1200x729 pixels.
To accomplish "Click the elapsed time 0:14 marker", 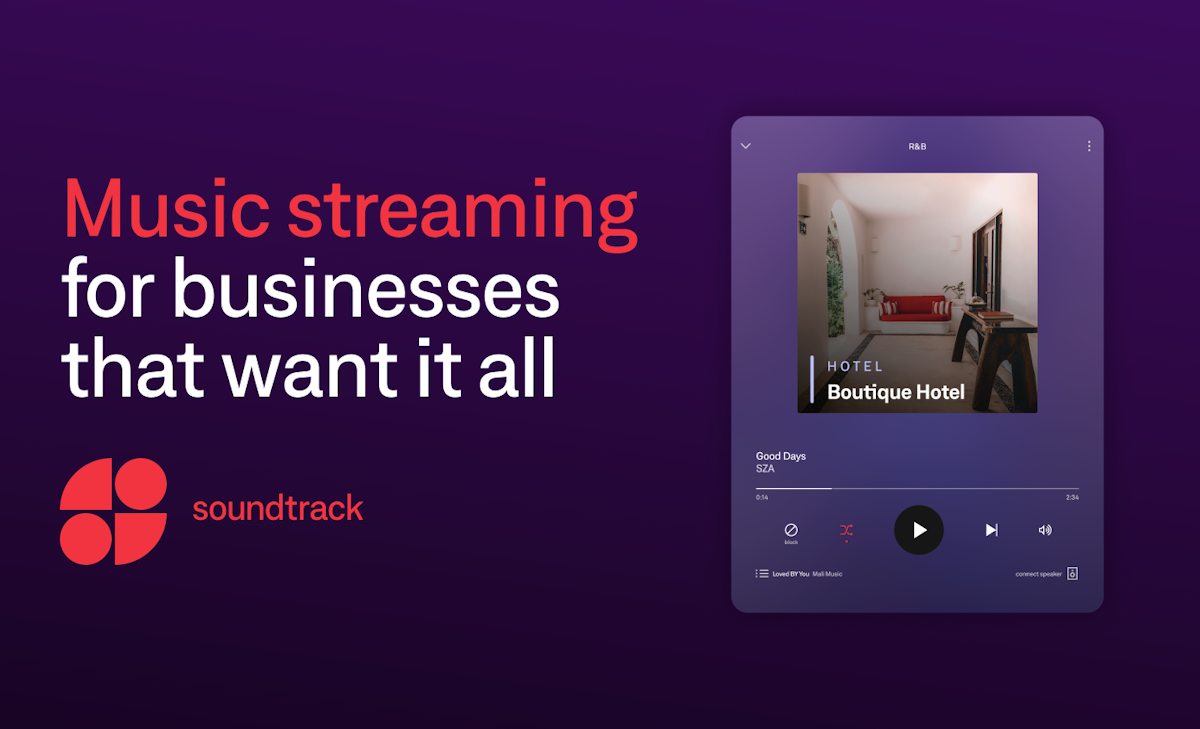I will pyautogui.click(x=760, y=495).
